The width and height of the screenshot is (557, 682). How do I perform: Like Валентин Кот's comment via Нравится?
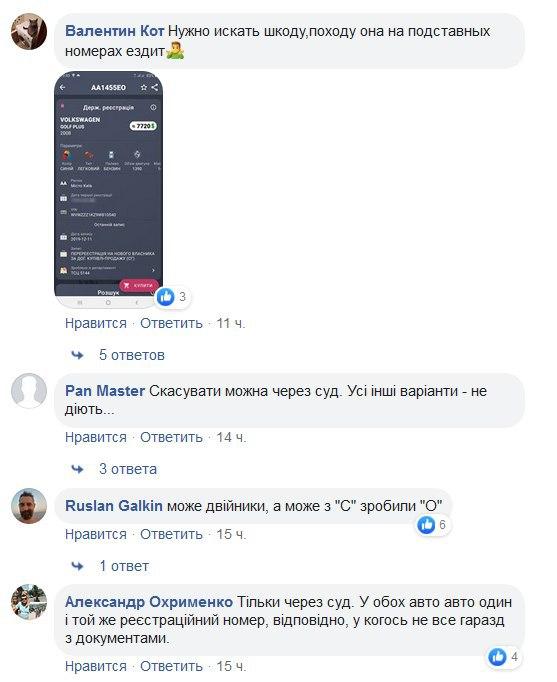click(x=96, y=323)
